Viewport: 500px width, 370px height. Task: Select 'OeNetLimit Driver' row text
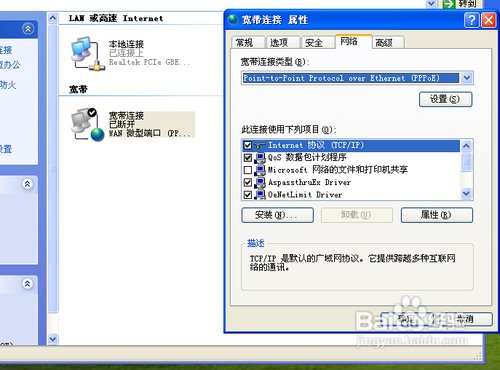(305, 195)
